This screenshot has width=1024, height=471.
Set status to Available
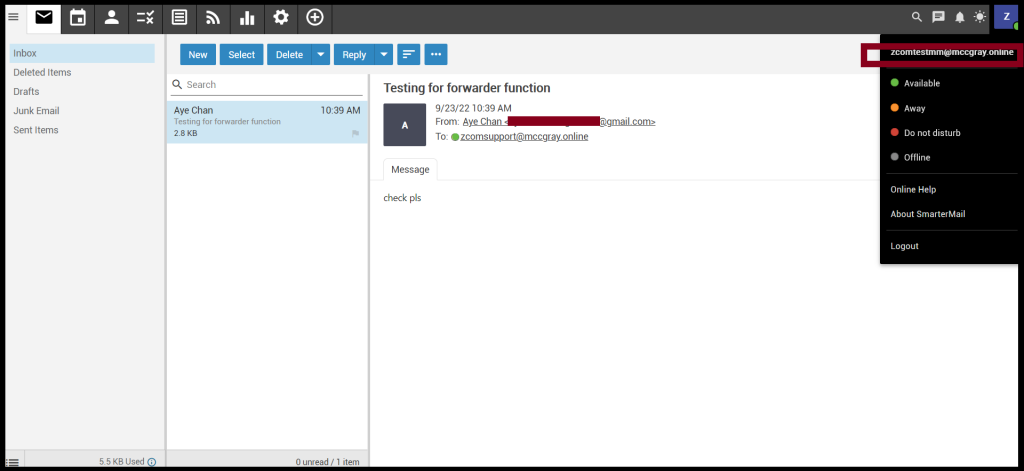(915, 84)
